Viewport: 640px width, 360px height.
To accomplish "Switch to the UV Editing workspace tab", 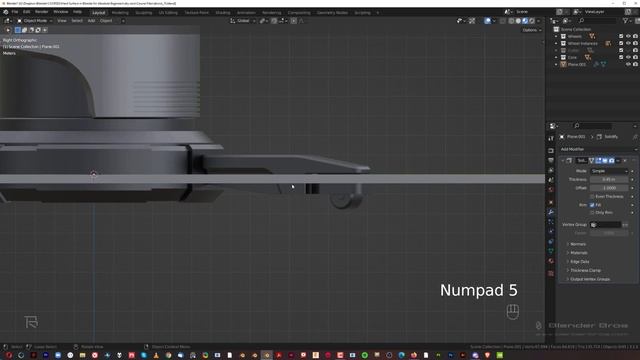I will pyautogui.click(x=168, y=13).
